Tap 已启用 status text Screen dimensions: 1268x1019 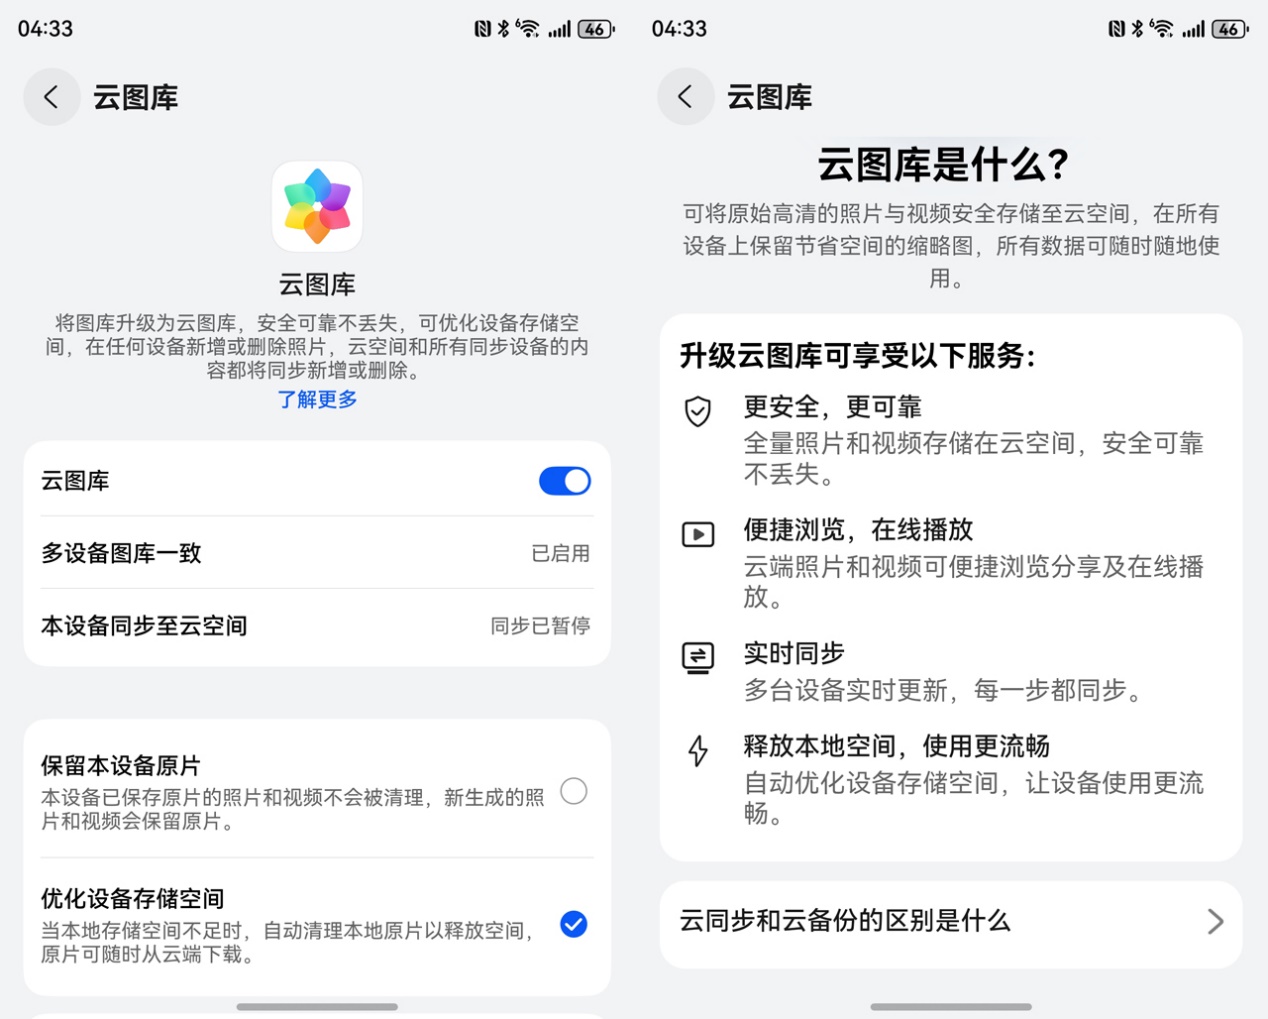tap(560, 553)
